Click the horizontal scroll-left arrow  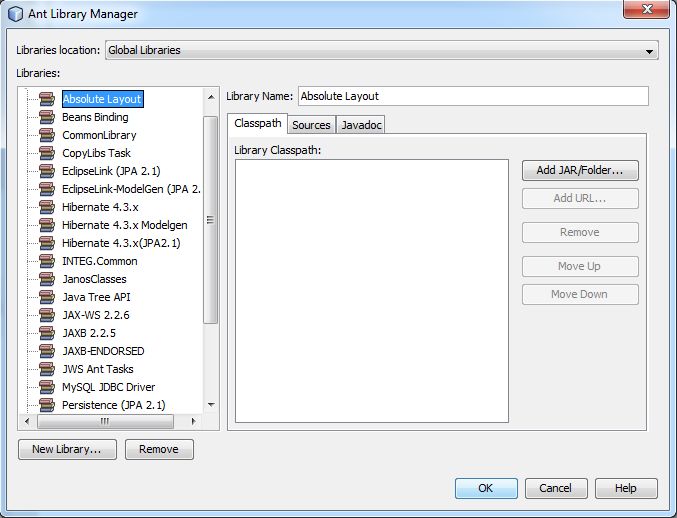27,421
